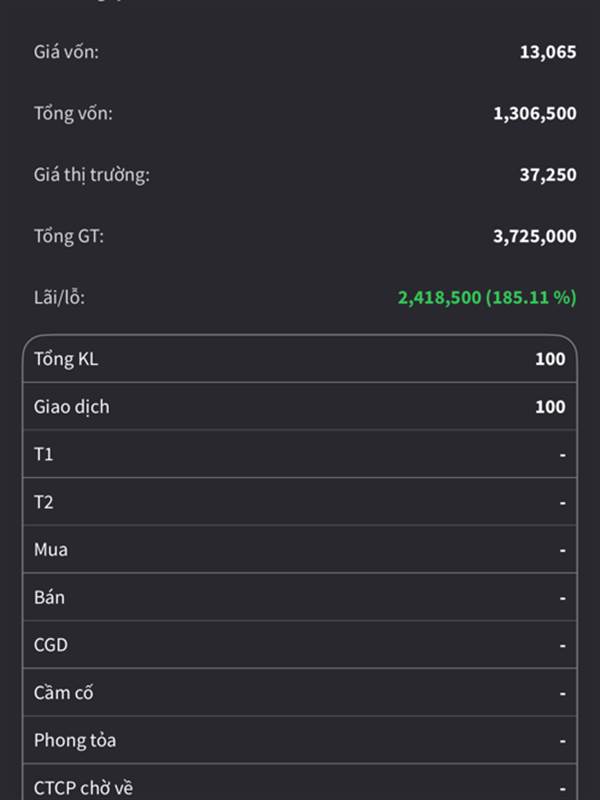This screenshot has height=800, width=600.
Task: Click the green 2,418,500 (185.11 %) profit figure
Action: pyautogui.click(x=487, y=298)
